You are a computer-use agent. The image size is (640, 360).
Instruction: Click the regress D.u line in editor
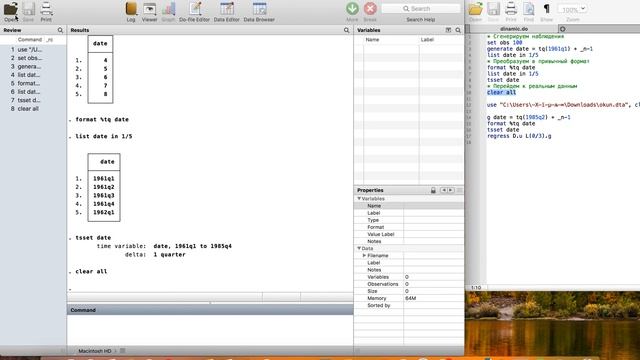[x=519, y=136]
